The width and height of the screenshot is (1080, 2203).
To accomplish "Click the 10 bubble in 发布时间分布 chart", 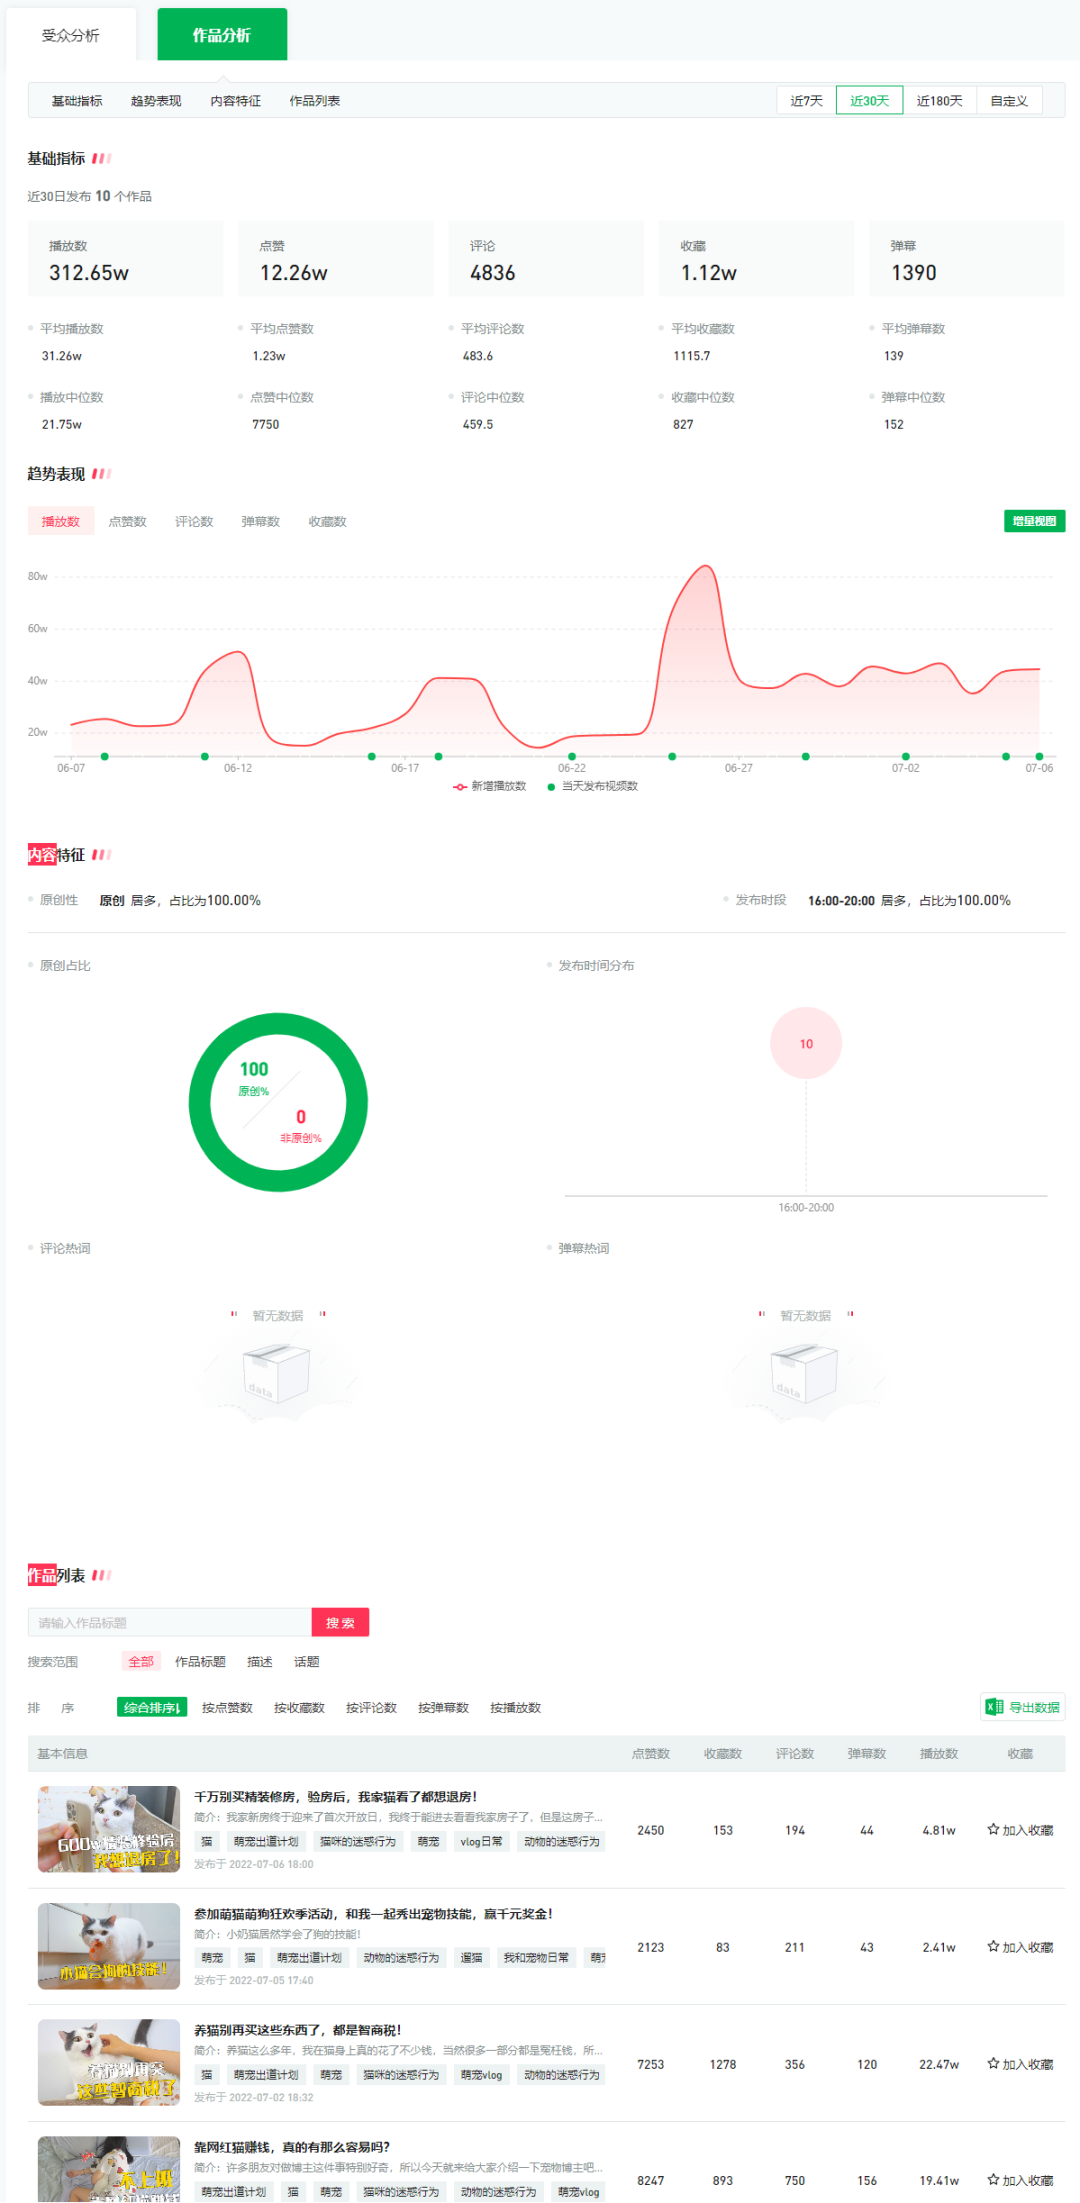I will point(806,1043).
